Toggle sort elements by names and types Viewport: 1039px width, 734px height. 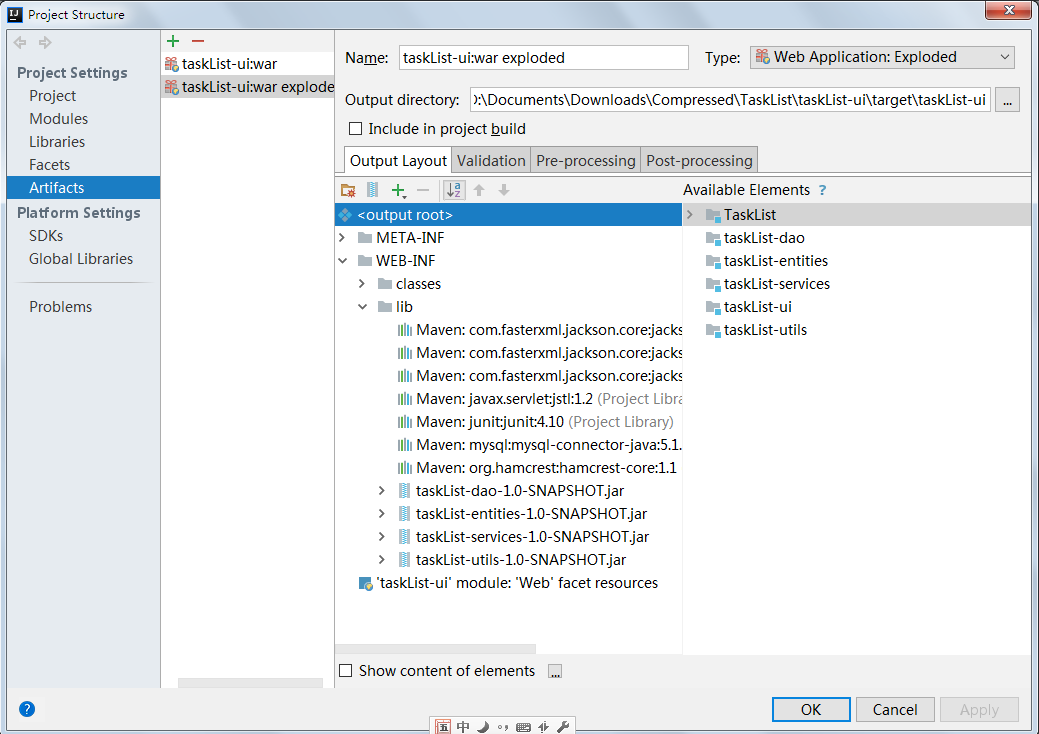[x=454, y=191]
